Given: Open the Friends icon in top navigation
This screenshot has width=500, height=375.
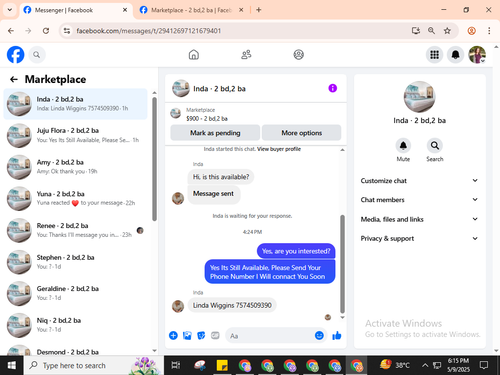Looking at the screenshot, I should click(246, 54).
